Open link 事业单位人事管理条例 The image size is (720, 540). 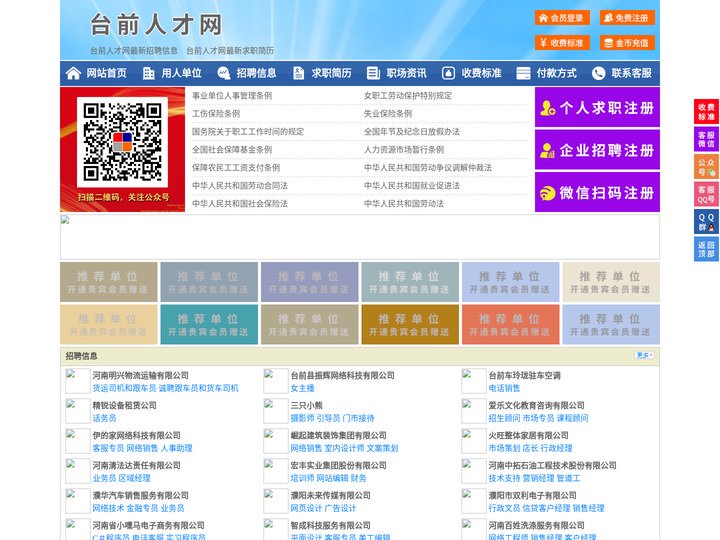tap(232, 96)
